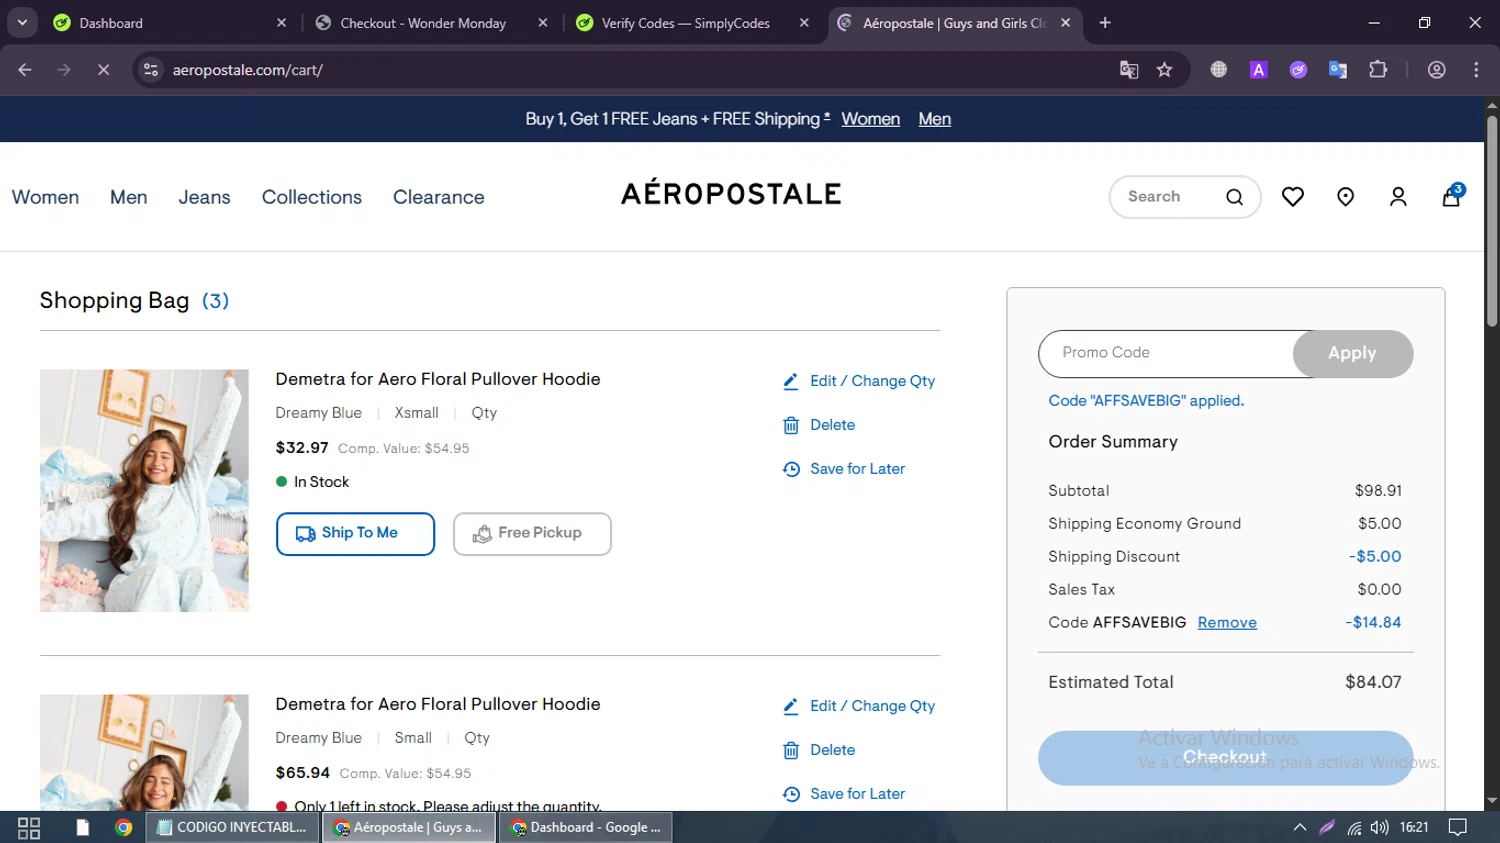The image size is (1500, 843).
Task: Open Small Demetra Floral Pullover Hoodie title
Action: [x=438, y=704]
